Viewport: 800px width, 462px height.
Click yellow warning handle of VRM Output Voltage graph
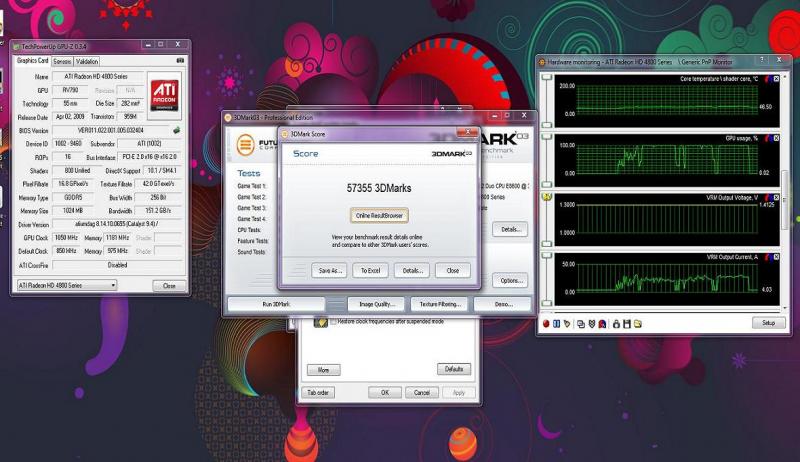[547, 197]
